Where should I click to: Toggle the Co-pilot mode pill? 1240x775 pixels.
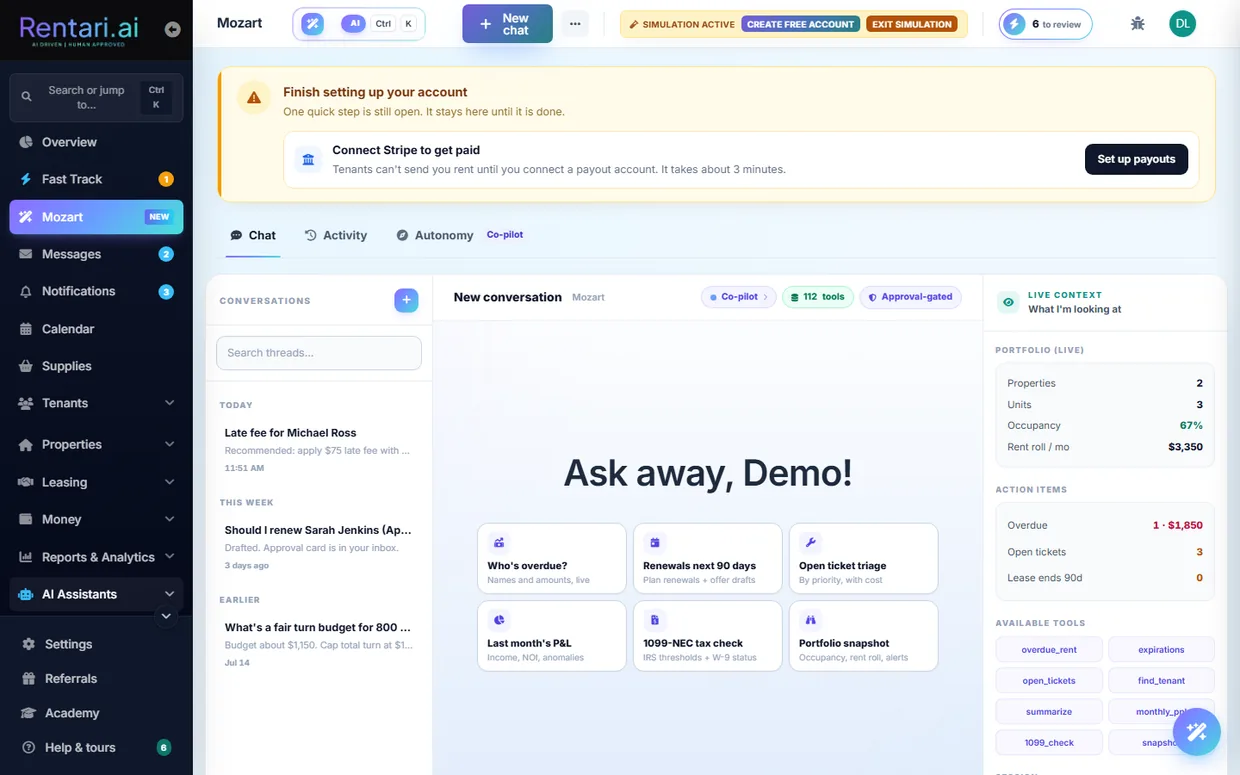[738, 297]
